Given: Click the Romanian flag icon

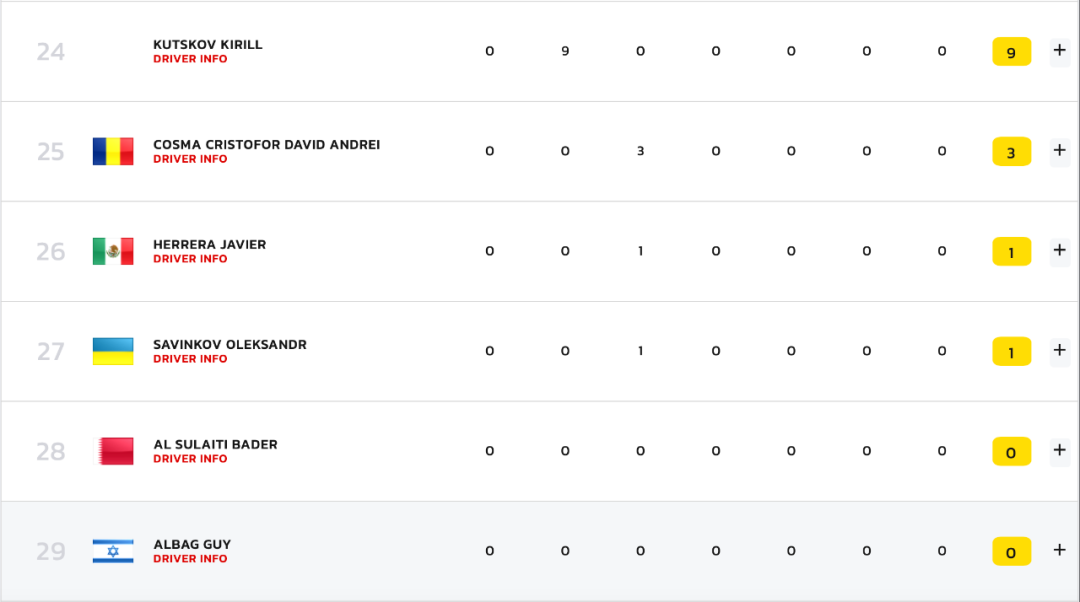Looking at the screenshot, I should pyautogui.click(x=113, y=152).
